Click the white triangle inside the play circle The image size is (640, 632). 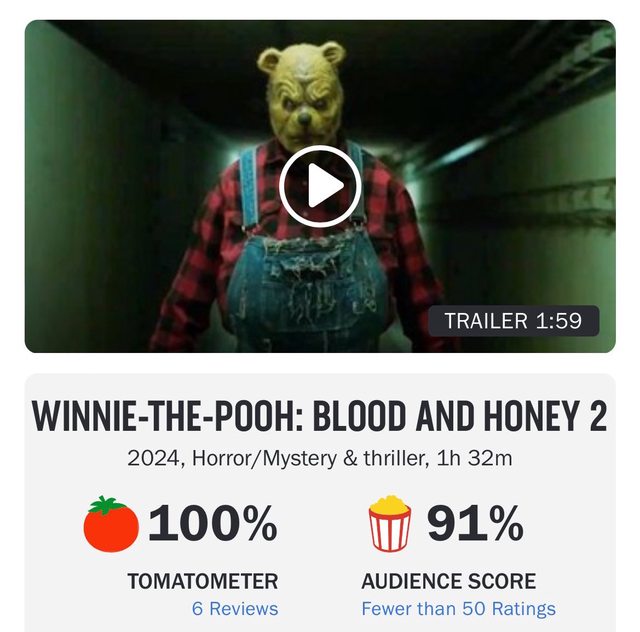point(324,185)
